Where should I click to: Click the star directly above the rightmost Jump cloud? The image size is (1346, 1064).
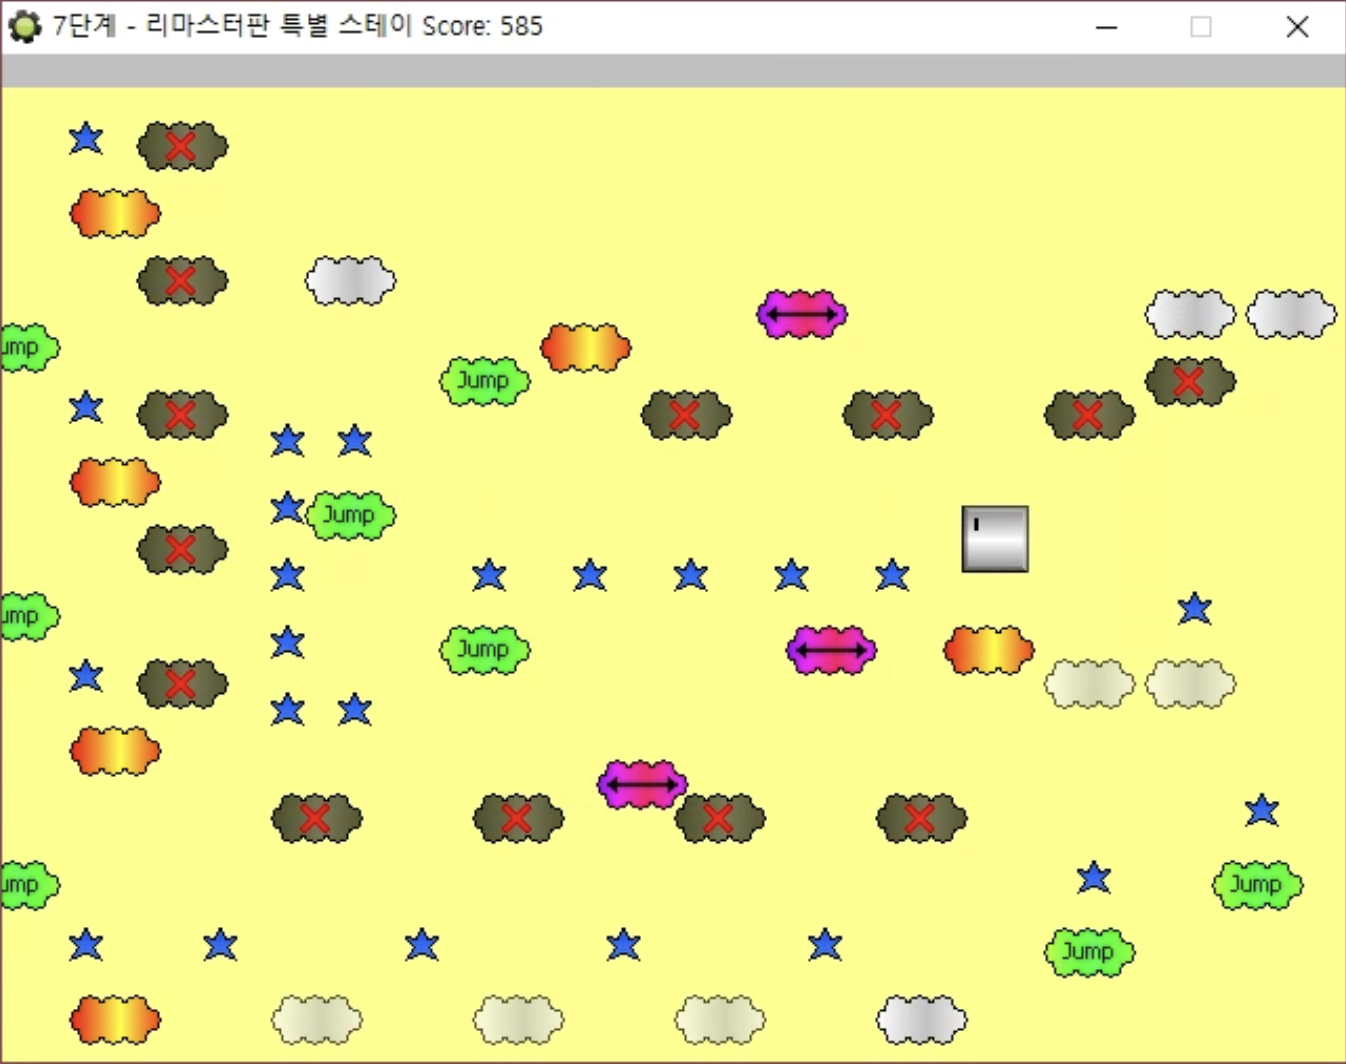(1262, 810)
